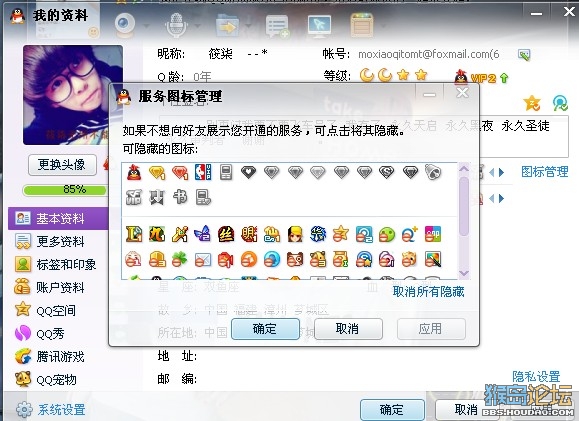Select the black heart diamond icon
The height and width of the screenshot is (421, 579).
click(x=249, y=172)
